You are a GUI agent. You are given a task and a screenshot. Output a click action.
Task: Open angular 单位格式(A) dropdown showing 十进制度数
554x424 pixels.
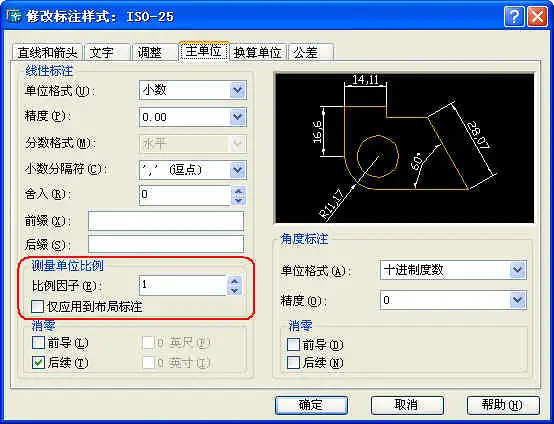tap(453, 270)
